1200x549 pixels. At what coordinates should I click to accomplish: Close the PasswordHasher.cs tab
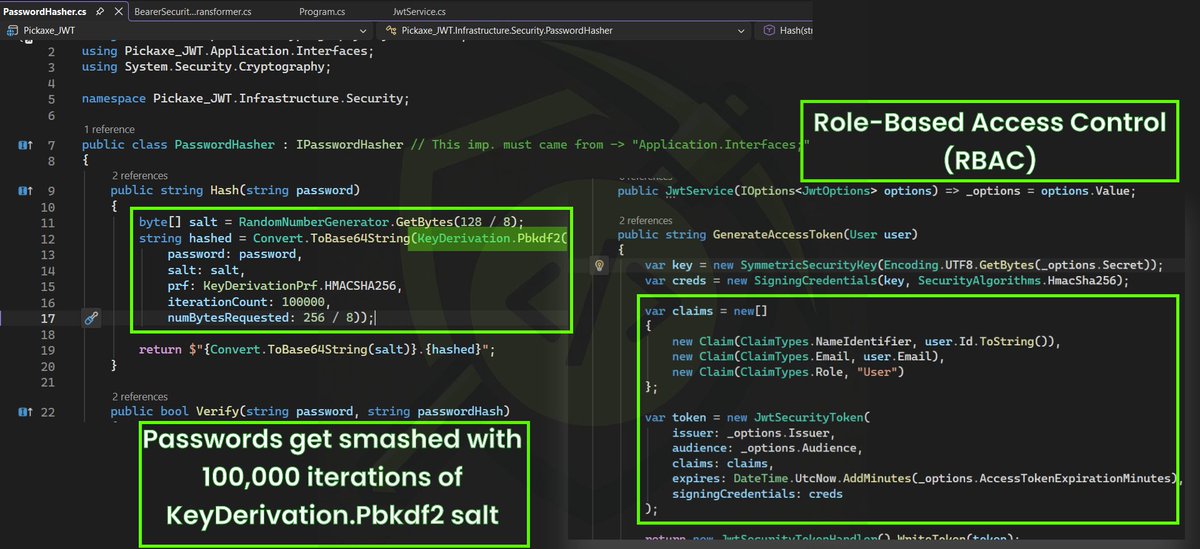117,11
